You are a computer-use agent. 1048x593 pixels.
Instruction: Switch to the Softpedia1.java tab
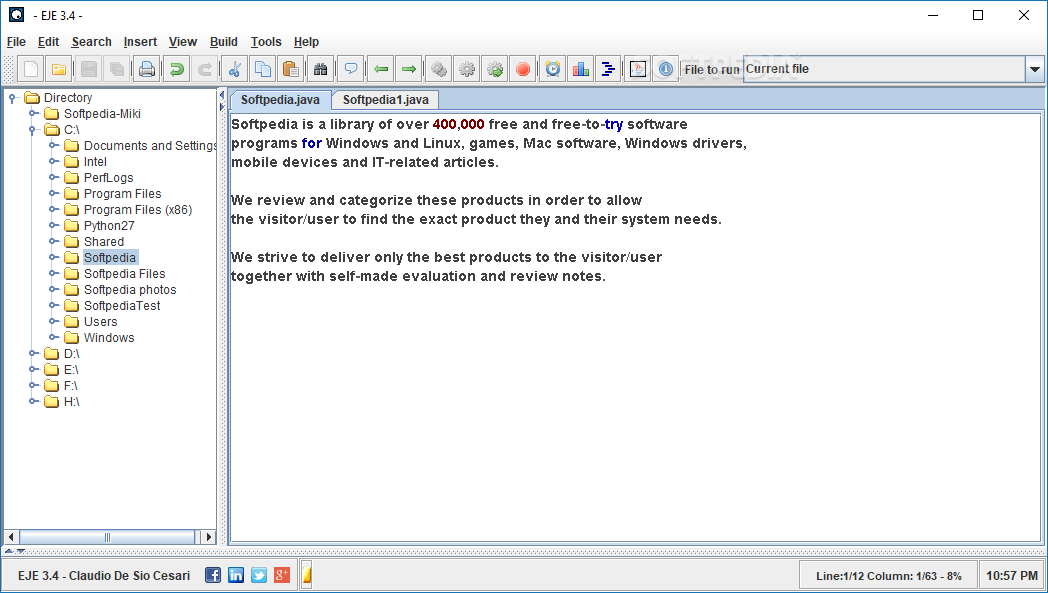[386, 100]
